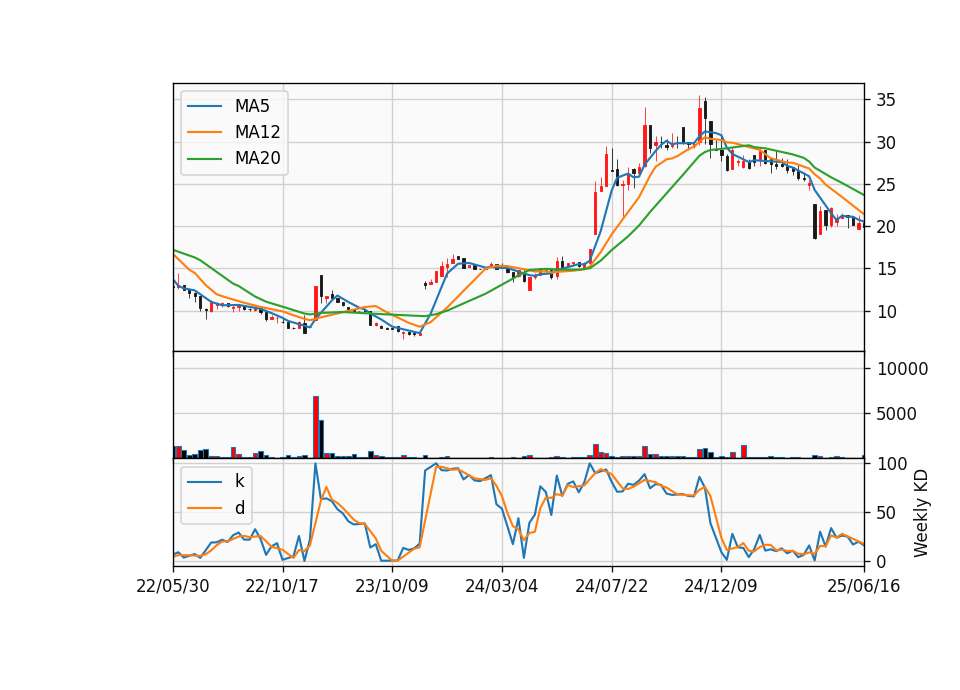This screenshot has height=690, width=960.
Task: Click the 23/10/09 date axis label
Action: [x=392, y=586]
